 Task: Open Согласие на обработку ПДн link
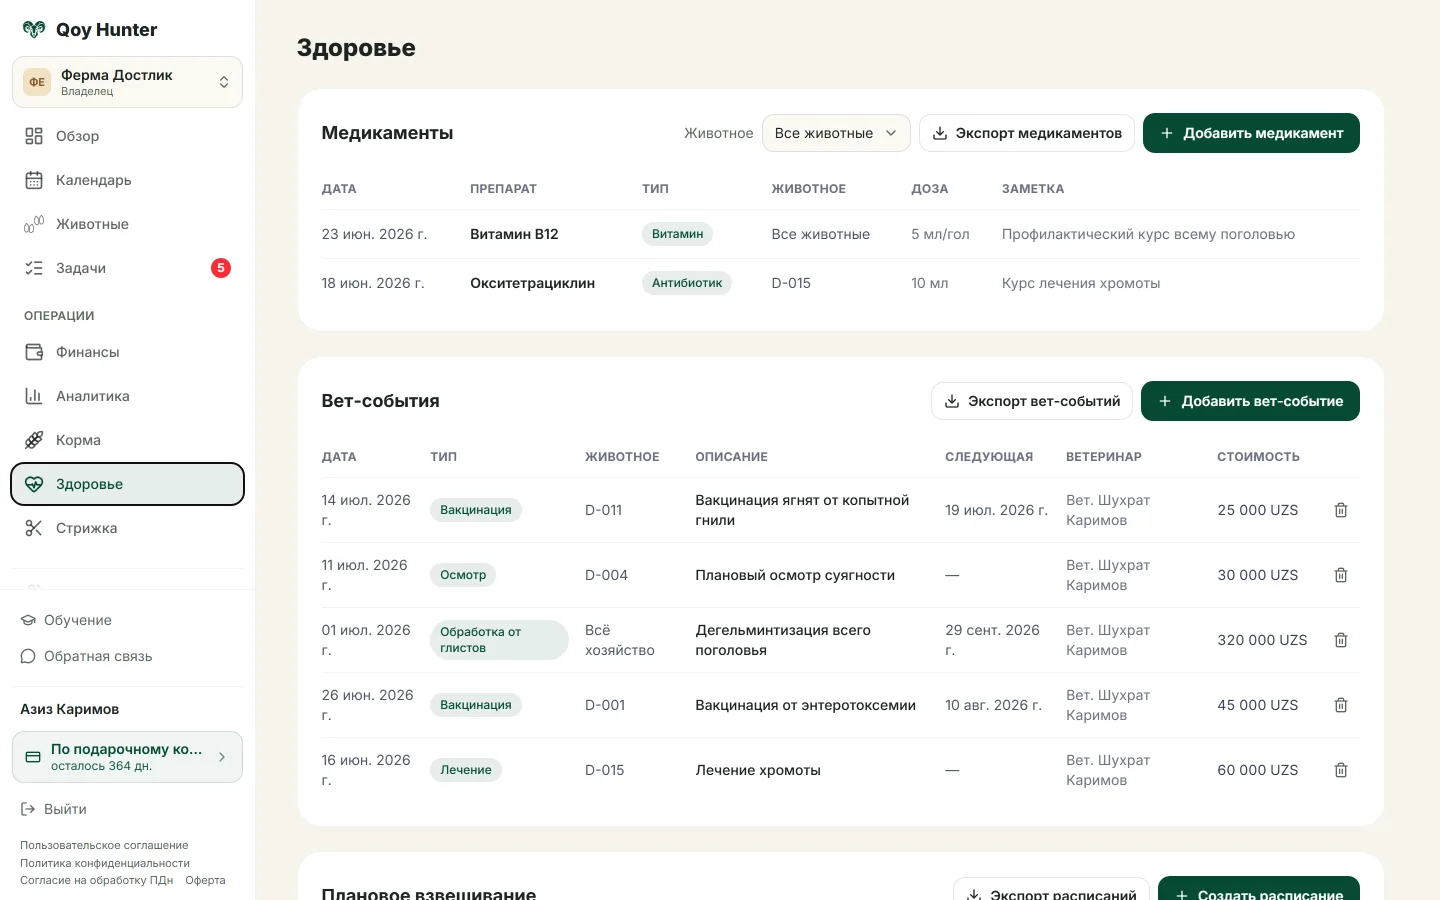point(96,880)
